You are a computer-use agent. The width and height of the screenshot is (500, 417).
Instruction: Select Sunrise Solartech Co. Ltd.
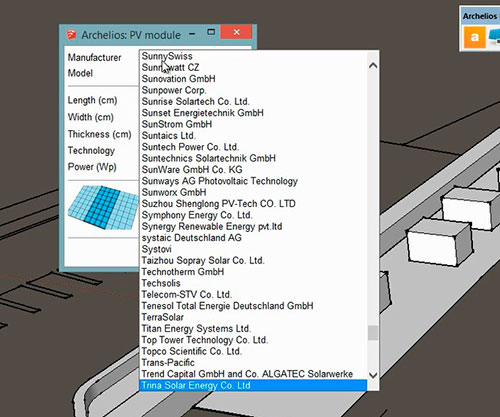[253, 101]
